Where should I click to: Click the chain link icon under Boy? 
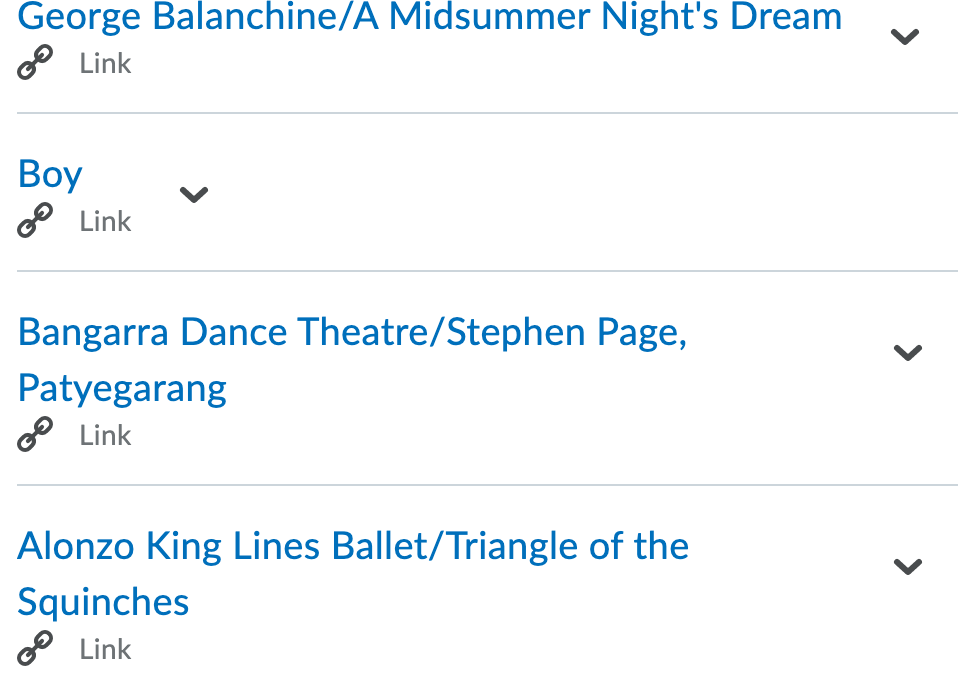(35, 220)
